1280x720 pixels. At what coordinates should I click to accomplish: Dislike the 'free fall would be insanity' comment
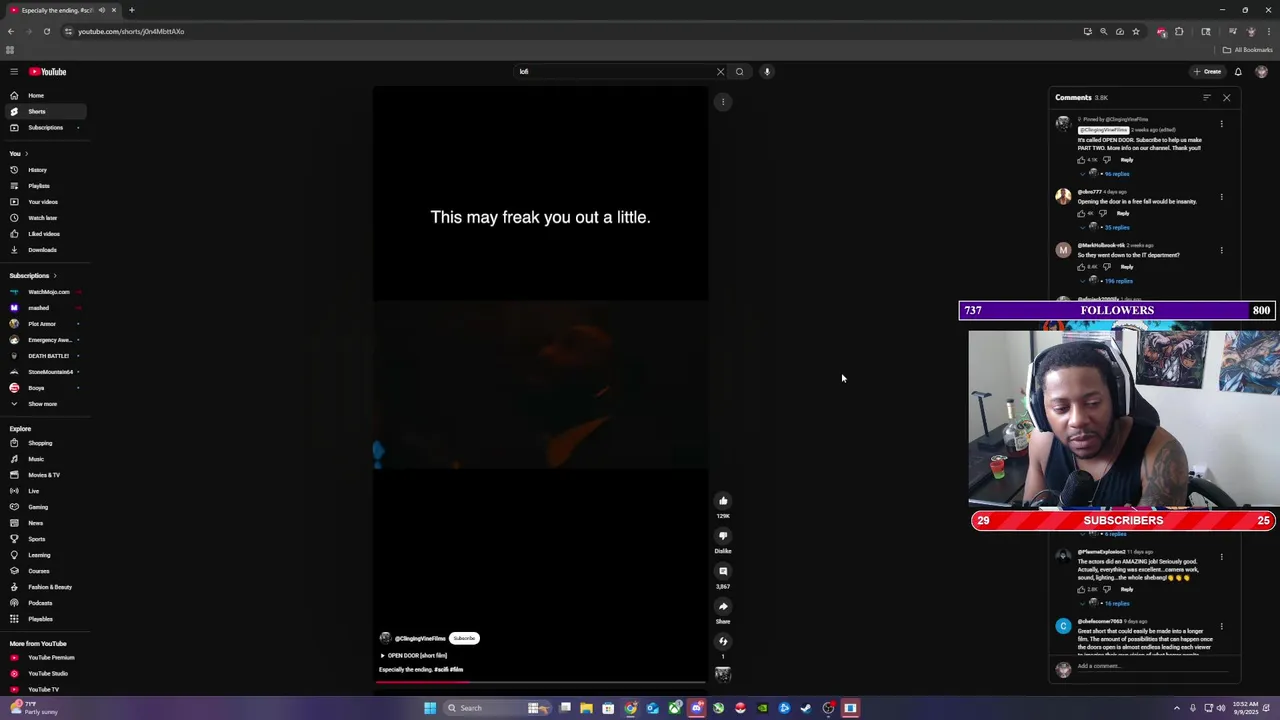(x=1103, y=213)
